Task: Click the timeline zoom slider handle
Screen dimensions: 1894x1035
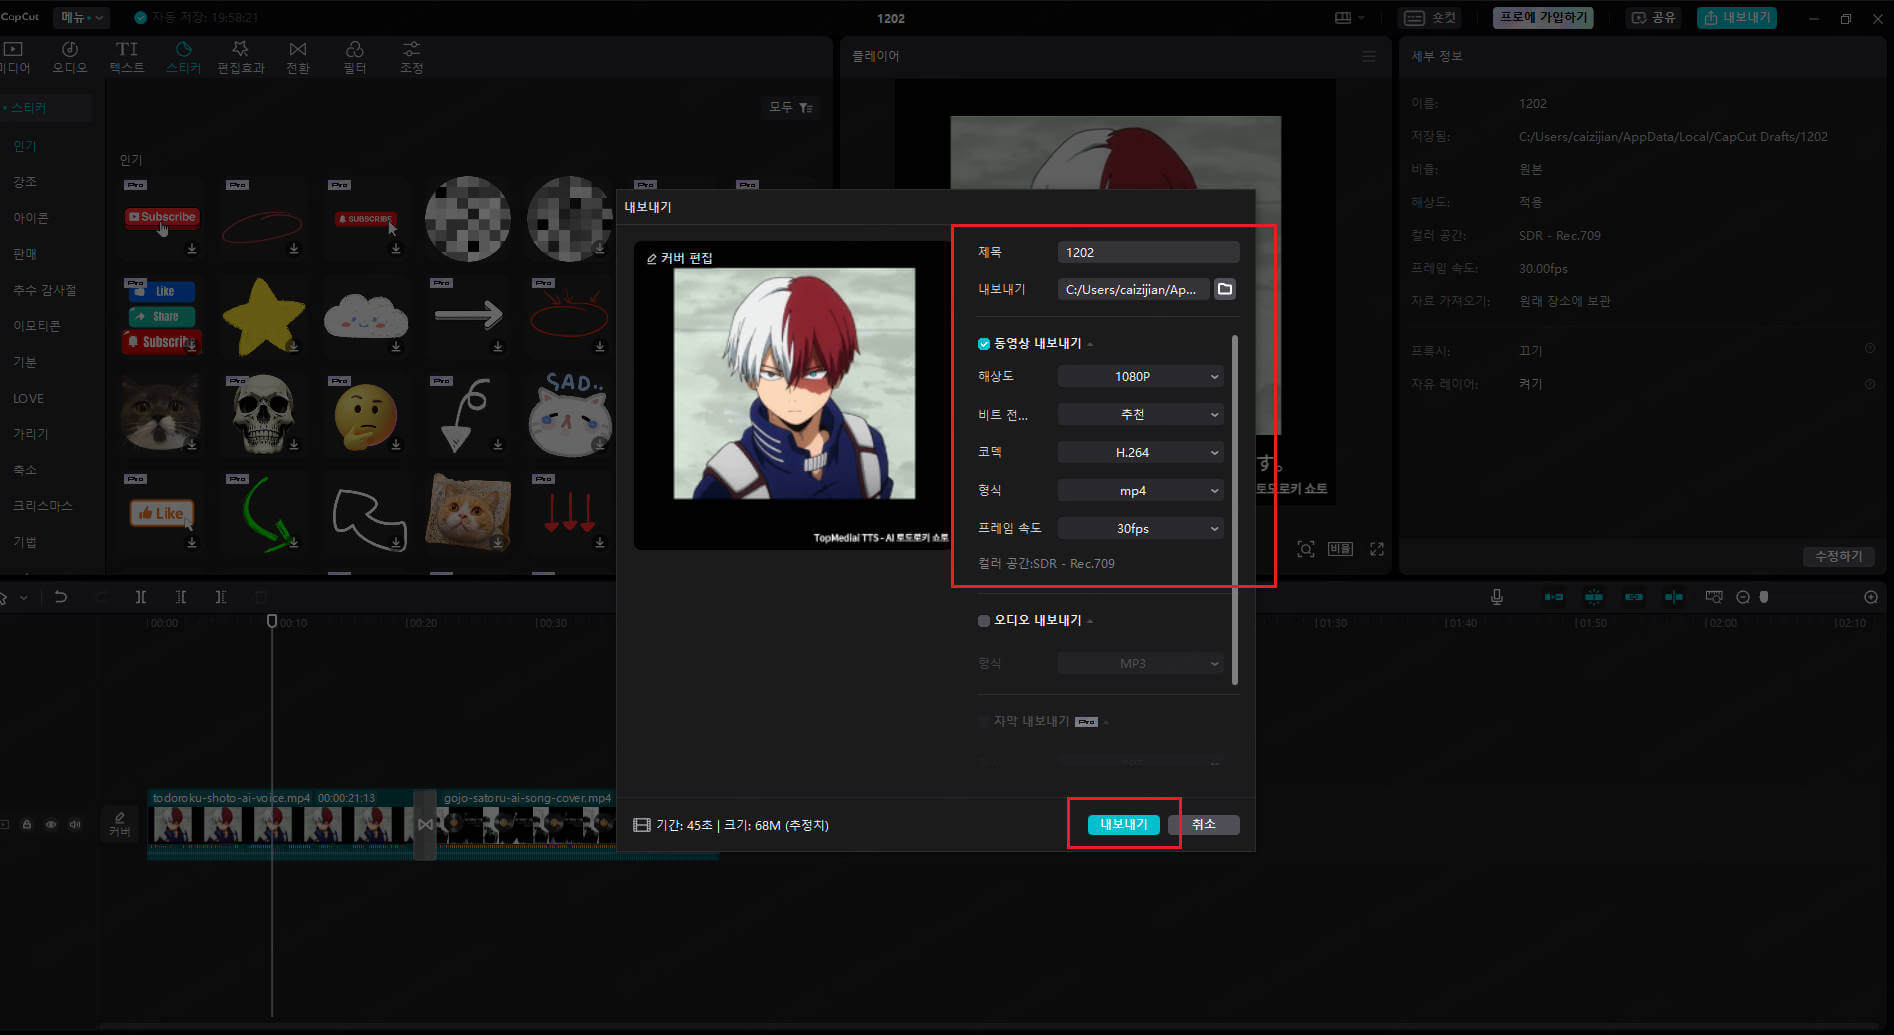Action: click(1764, 597)
